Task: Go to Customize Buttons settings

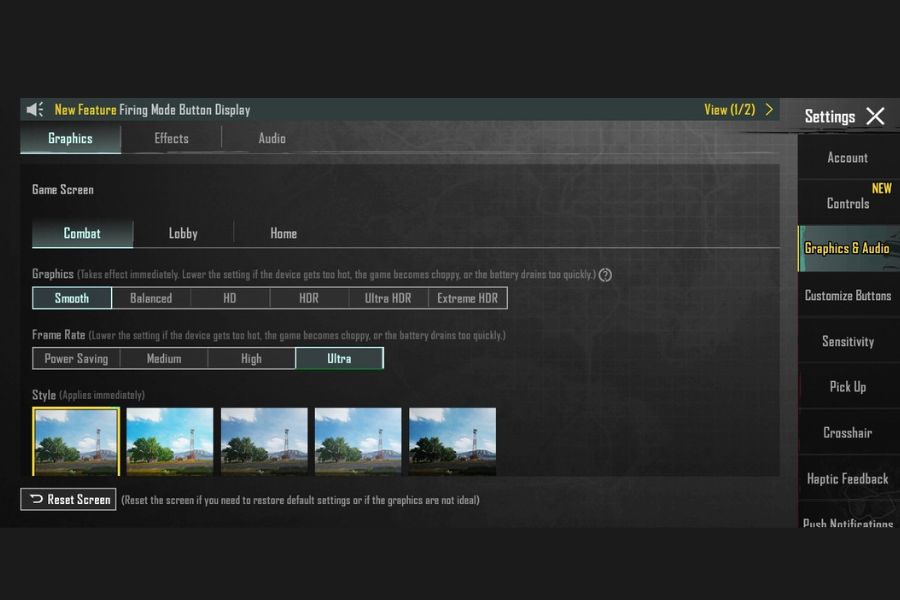Action: pos(847,295)
